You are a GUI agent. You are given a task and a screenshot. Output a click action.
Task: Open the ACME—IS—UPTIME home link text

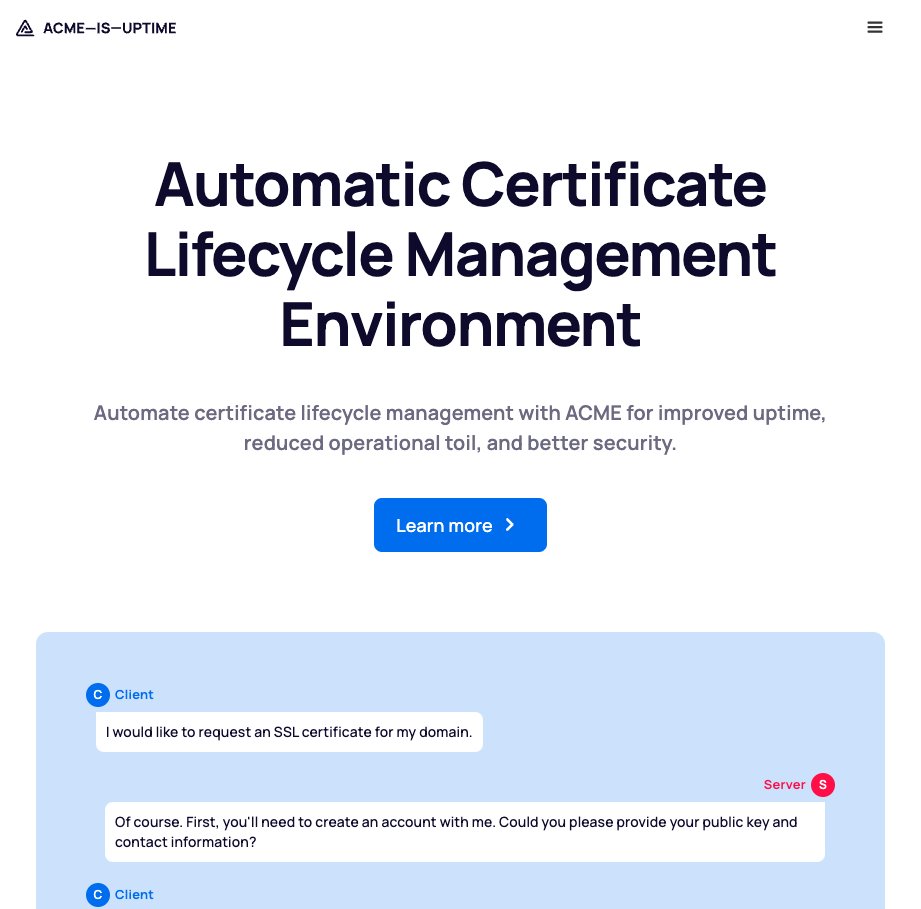coord(110,28)
